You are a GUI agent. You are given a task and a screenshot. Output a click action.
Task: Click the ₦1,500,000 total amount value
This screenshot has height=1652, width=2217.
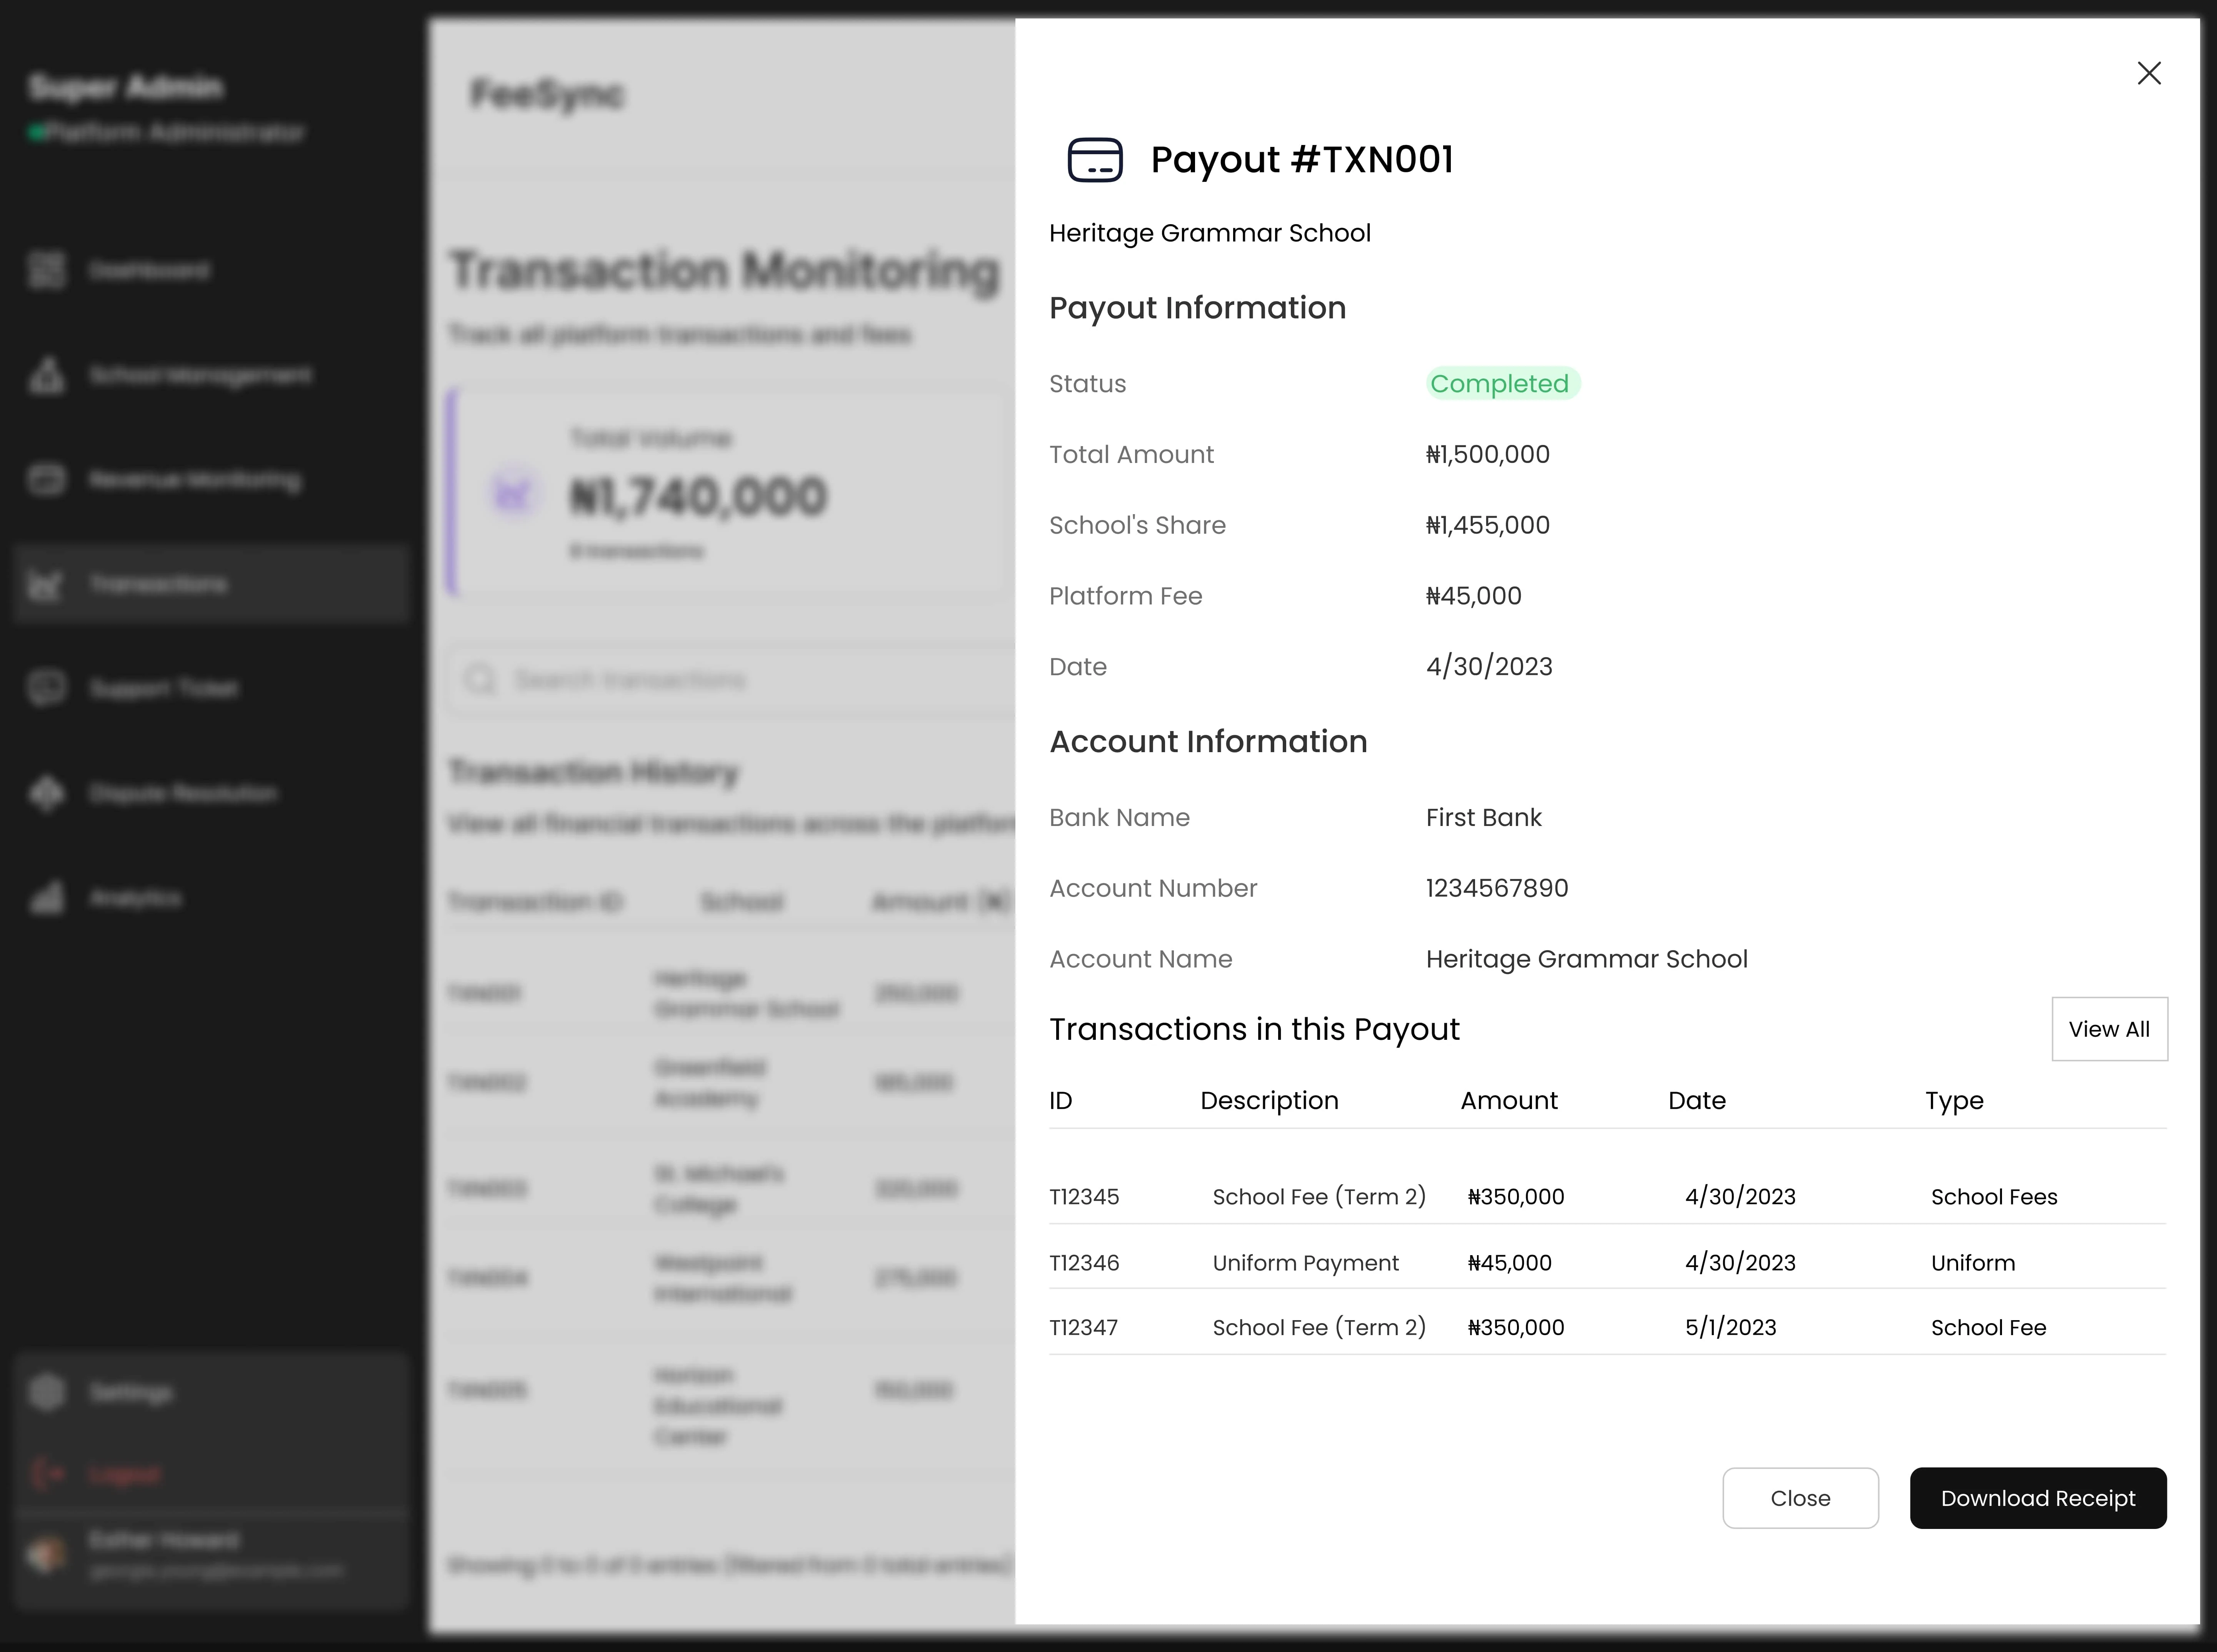pos(1488,454)
